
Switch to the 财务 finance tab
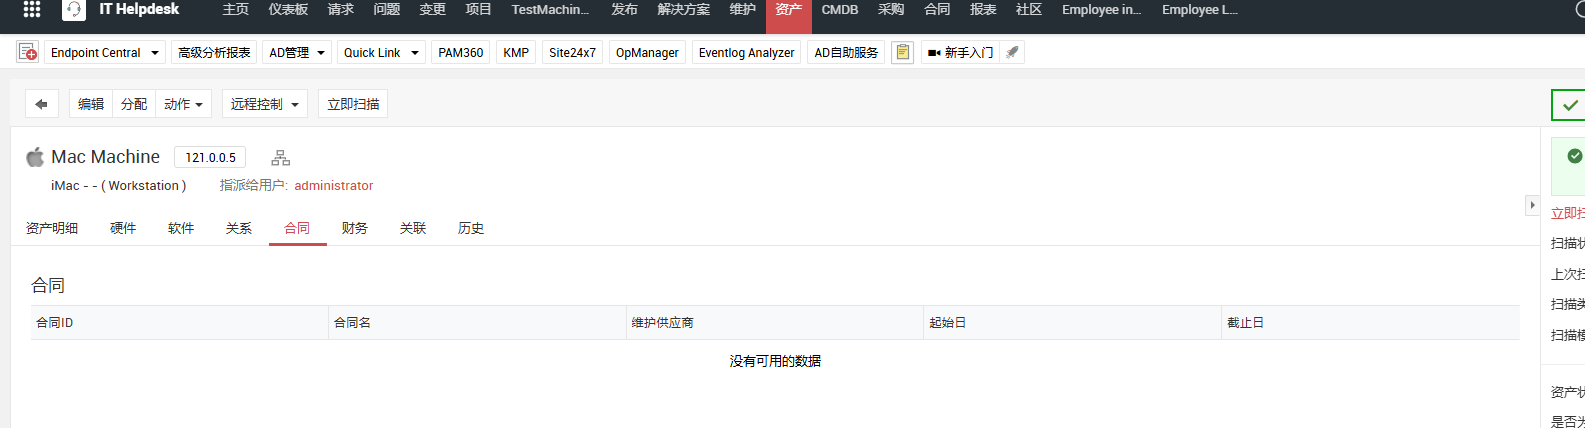(x=355, y=228)
